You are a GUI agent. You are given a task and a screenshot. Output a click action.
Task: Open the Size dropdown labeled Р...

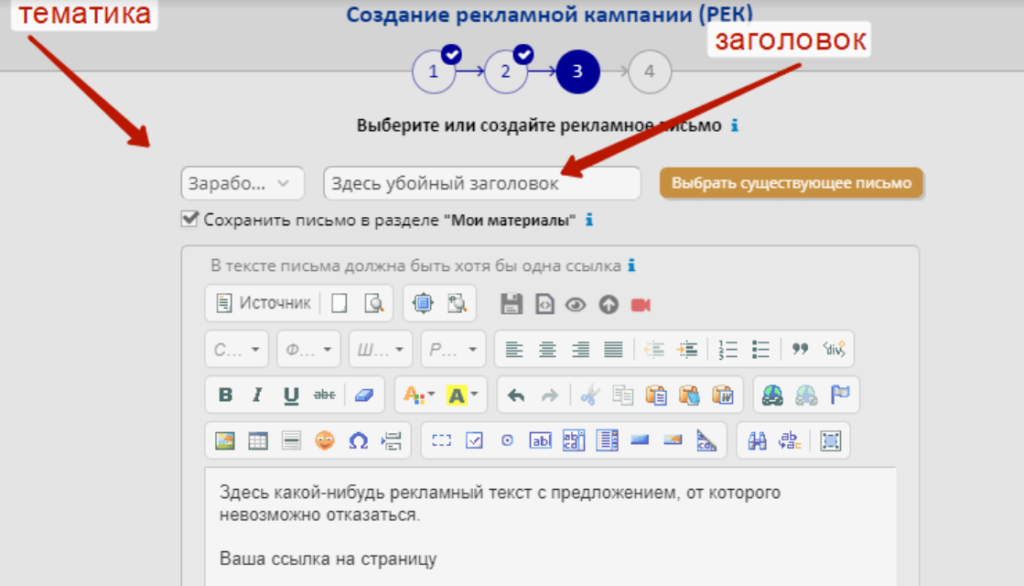452,350
